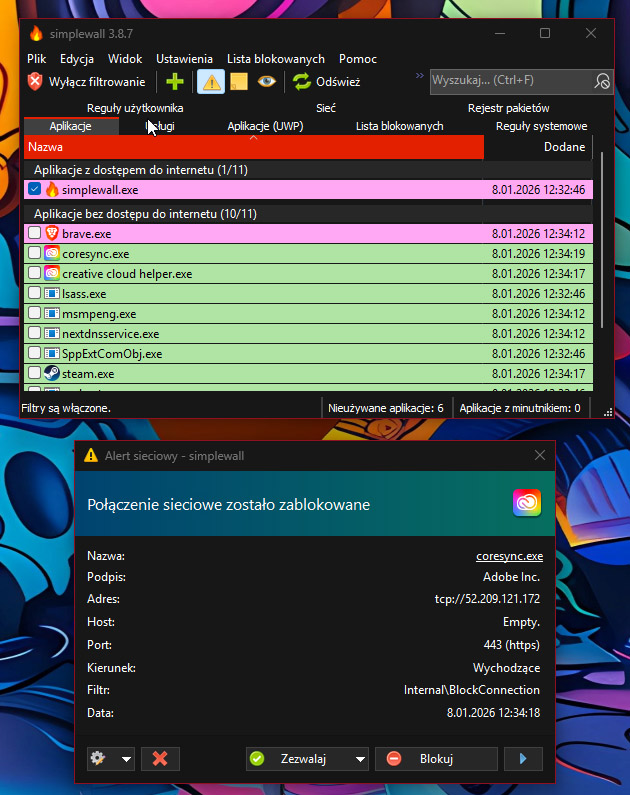Open the Widok menu
Viewport: 630px width, 795px height.
click(x=125, y=59)
